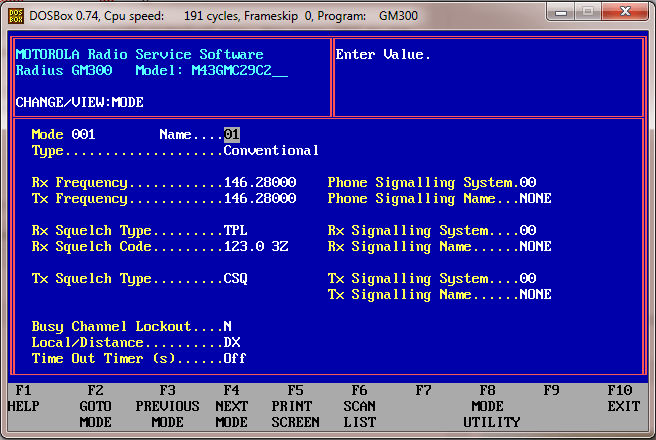Click the Busy Channel Lockout label
Screen dimensions: 656x440
tap(111, 327)
